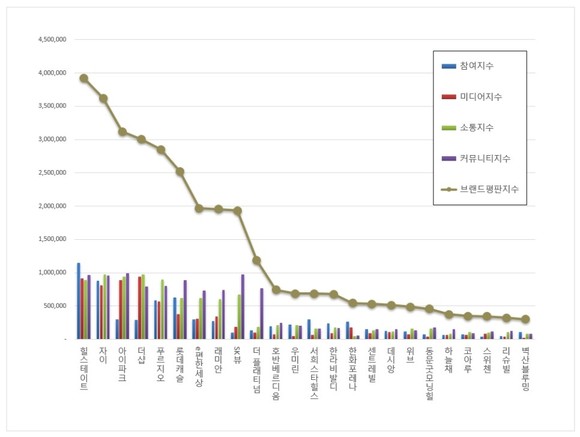Click the 4,000,000 axis label
This screenshot has height=437, width=580.
point(53,73)
